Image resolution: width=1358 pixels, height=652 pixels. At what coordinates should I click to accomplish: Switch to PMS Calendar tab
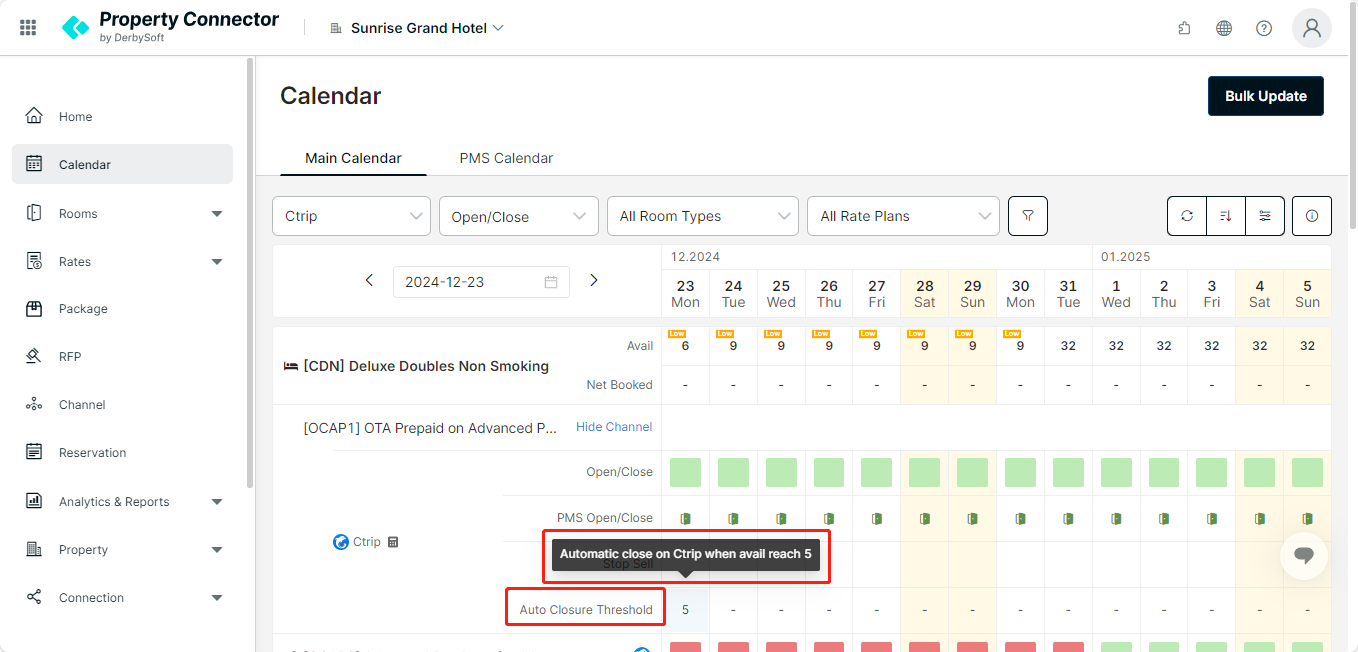pos(506,158)
